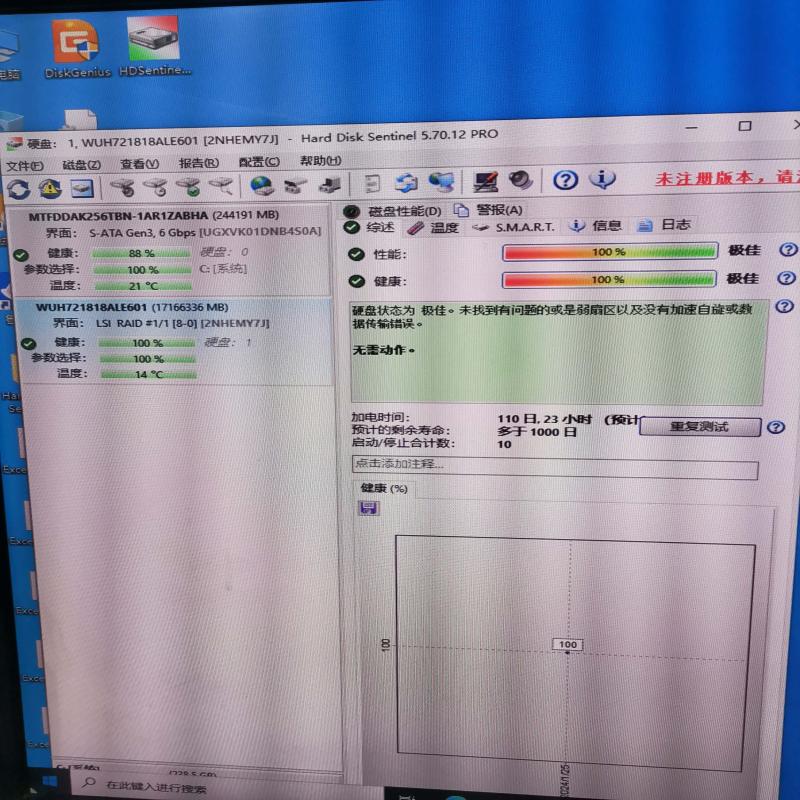The height and width of the screenshot is (800, 800).
Task: Click the 'S-ATA Gen3, 6 Gbps' interface text
Action: [142, 233]
